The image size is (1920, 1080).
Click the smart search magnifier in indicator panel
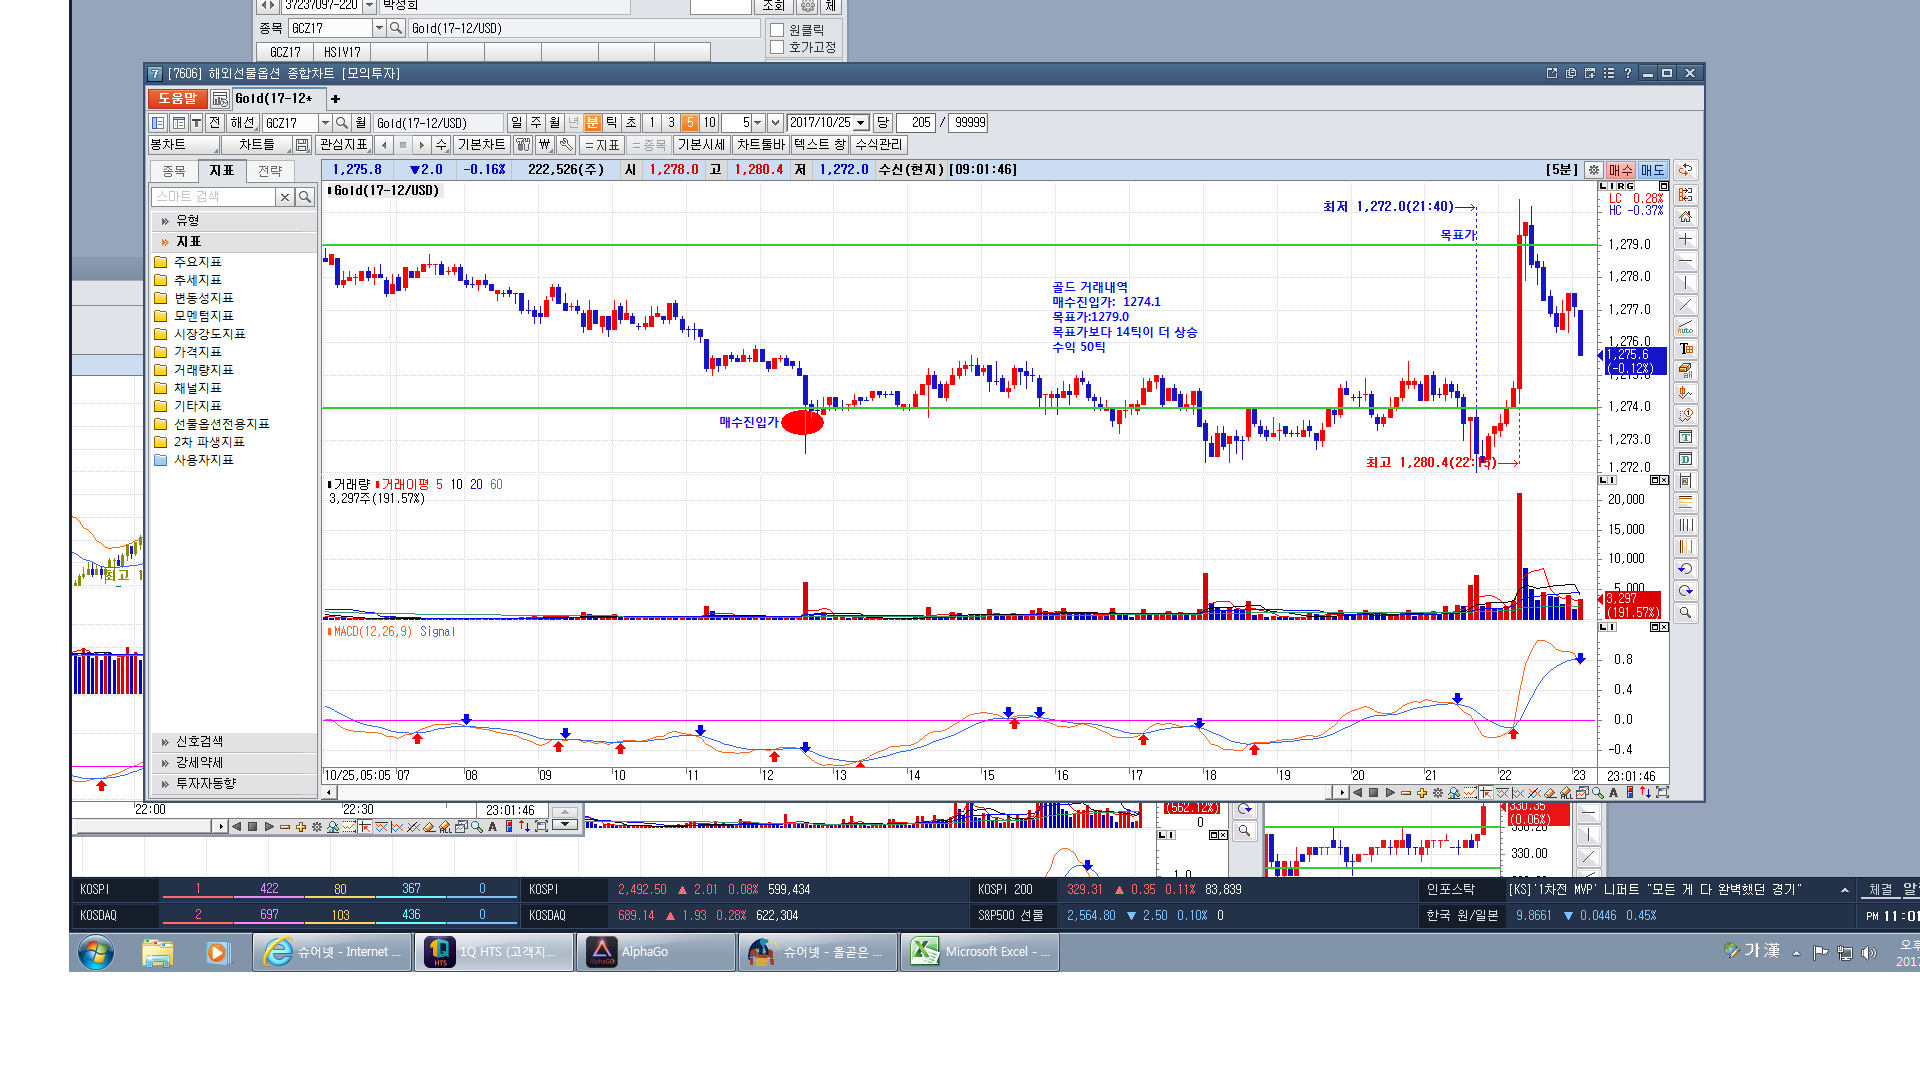tap(305, 197)
